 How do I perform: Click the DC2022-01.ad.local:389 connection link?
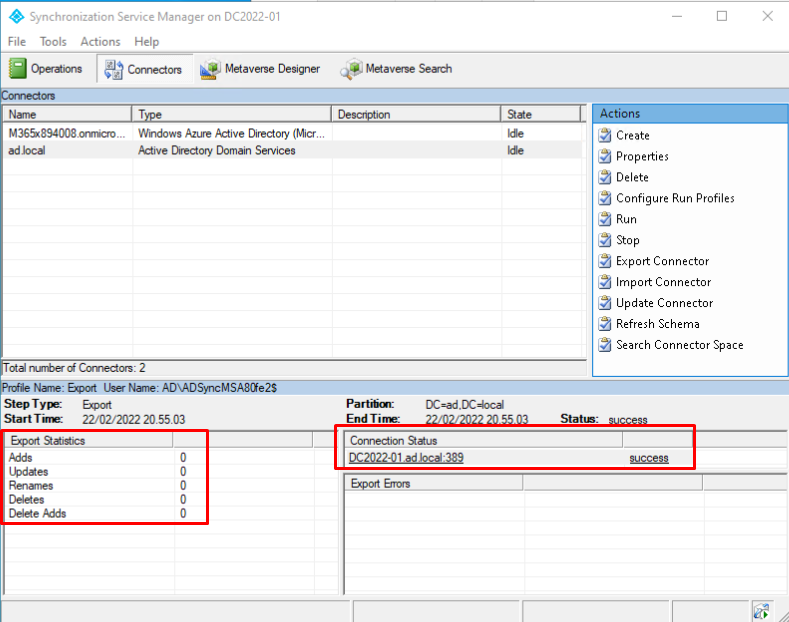click(406, 458)
